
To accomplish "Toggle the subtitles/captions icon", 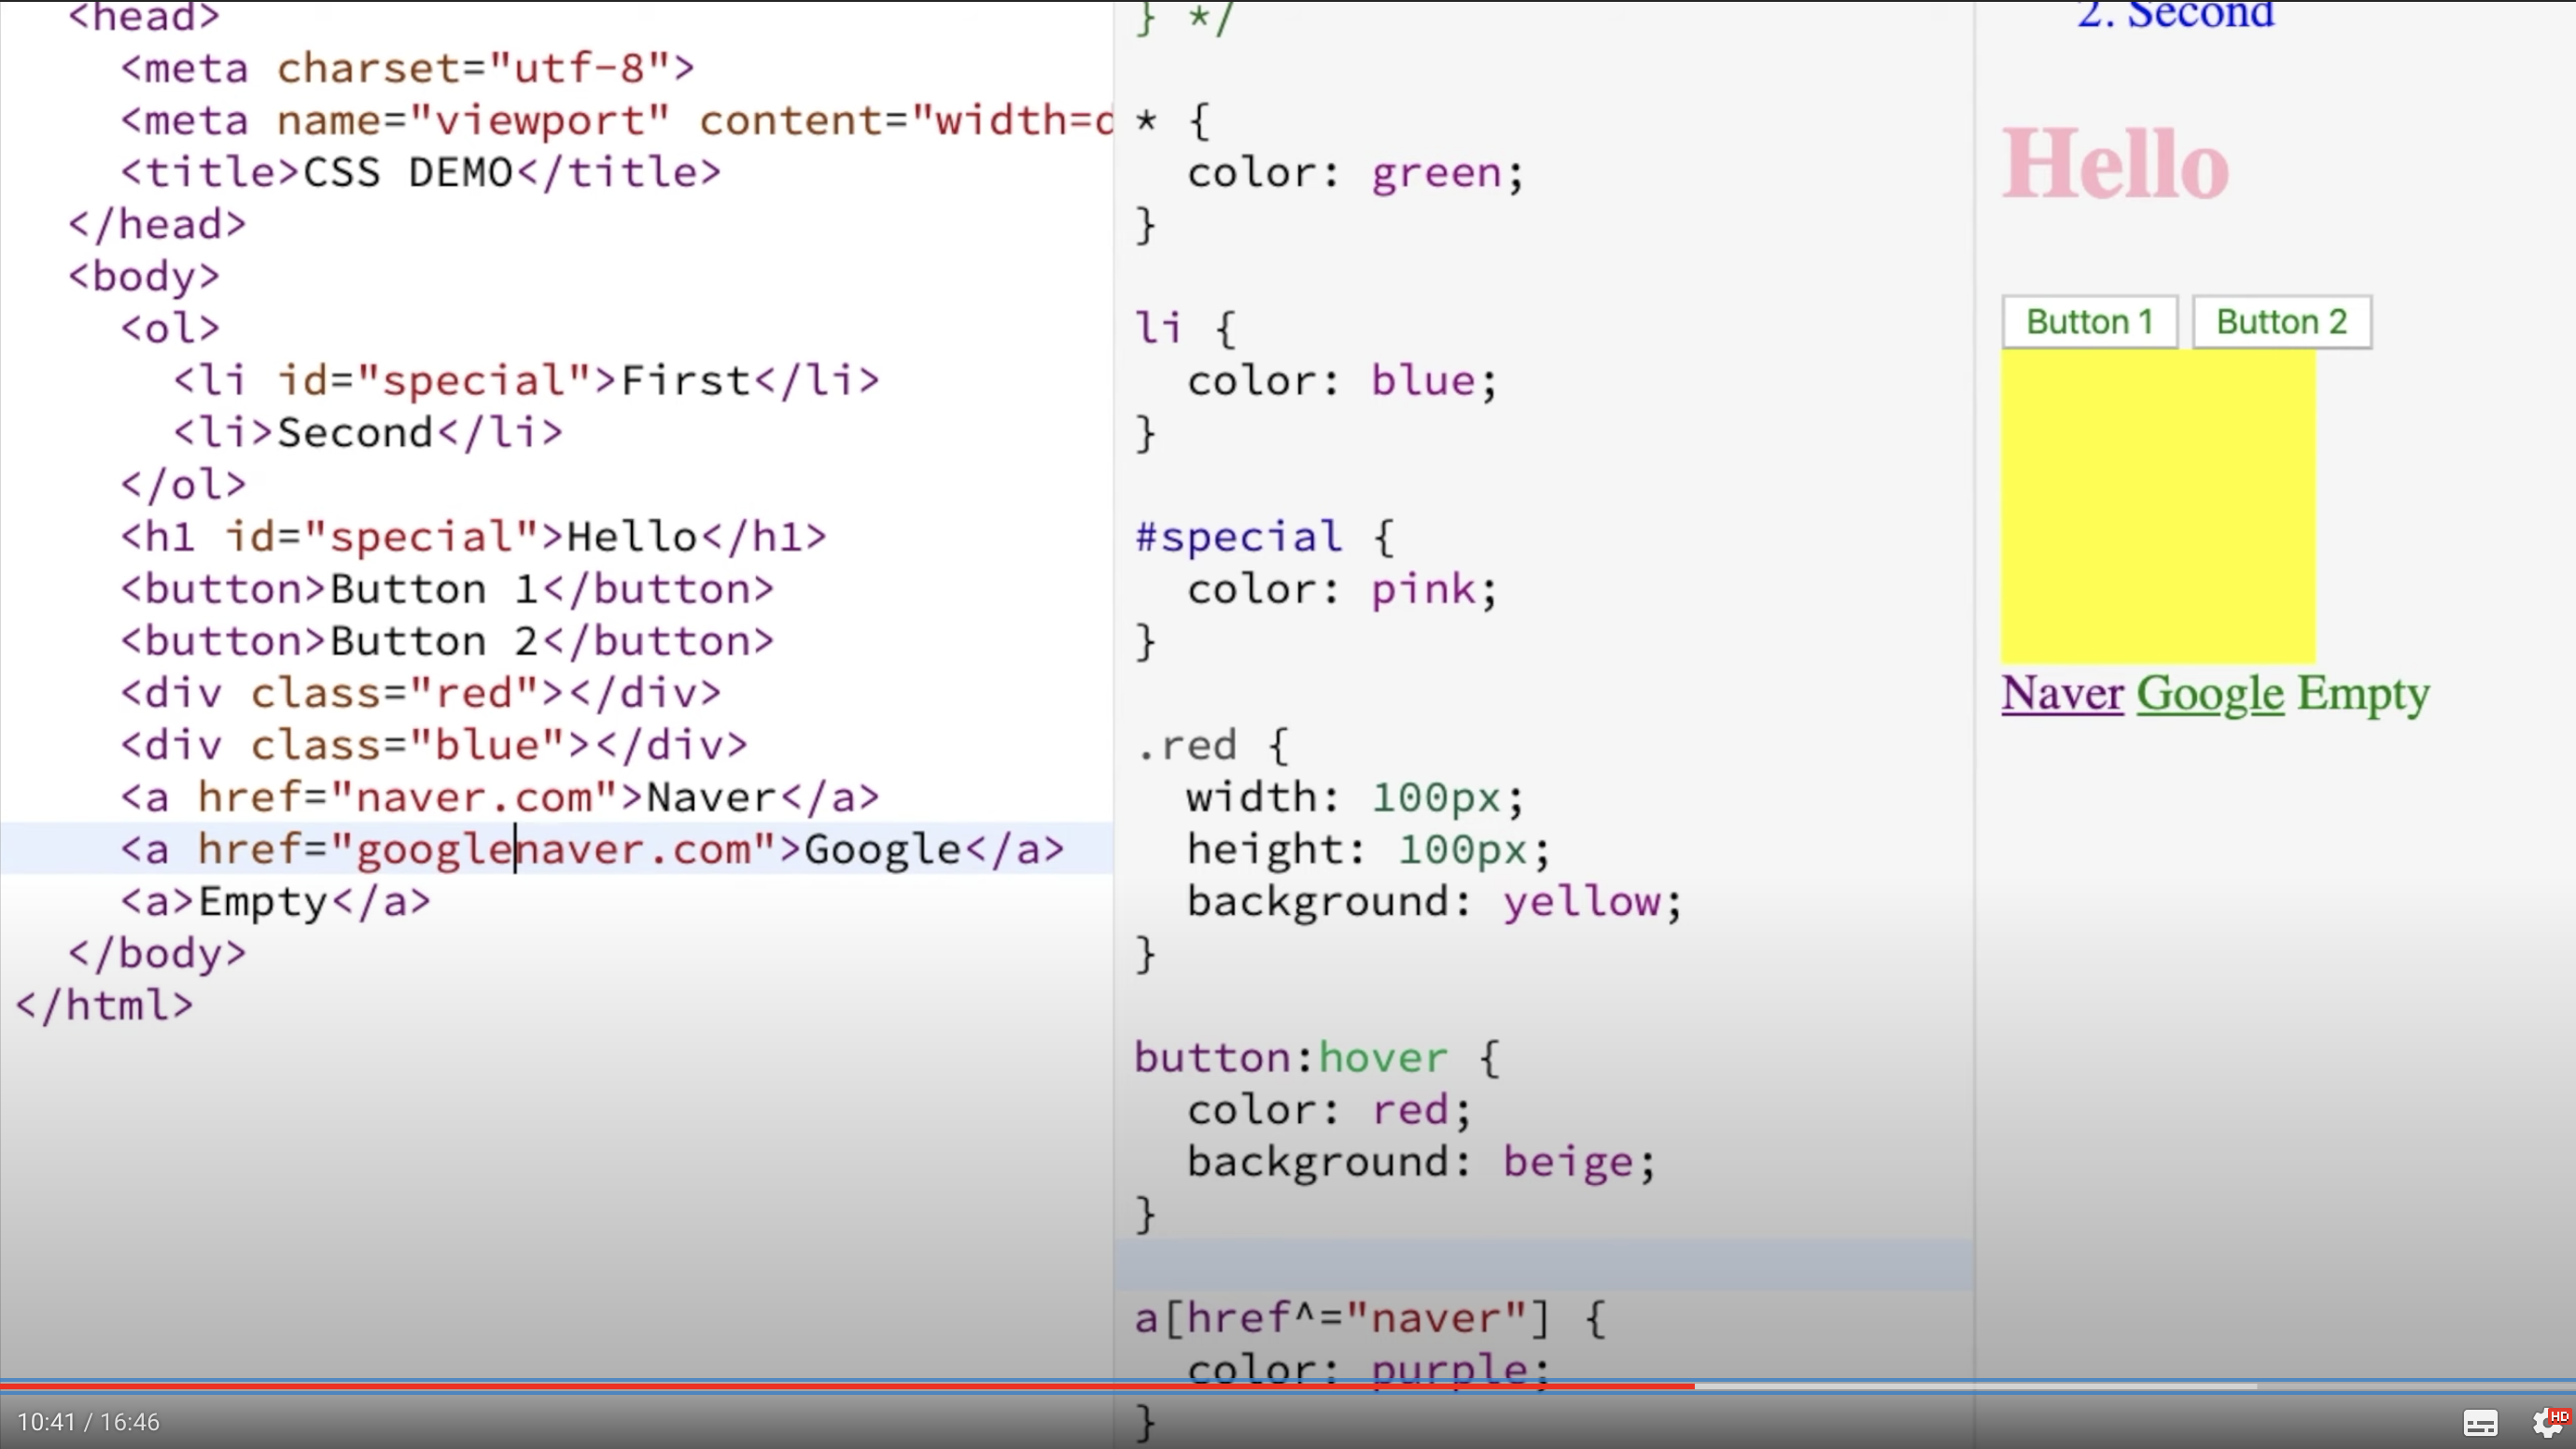I will coord(2480,1423).
